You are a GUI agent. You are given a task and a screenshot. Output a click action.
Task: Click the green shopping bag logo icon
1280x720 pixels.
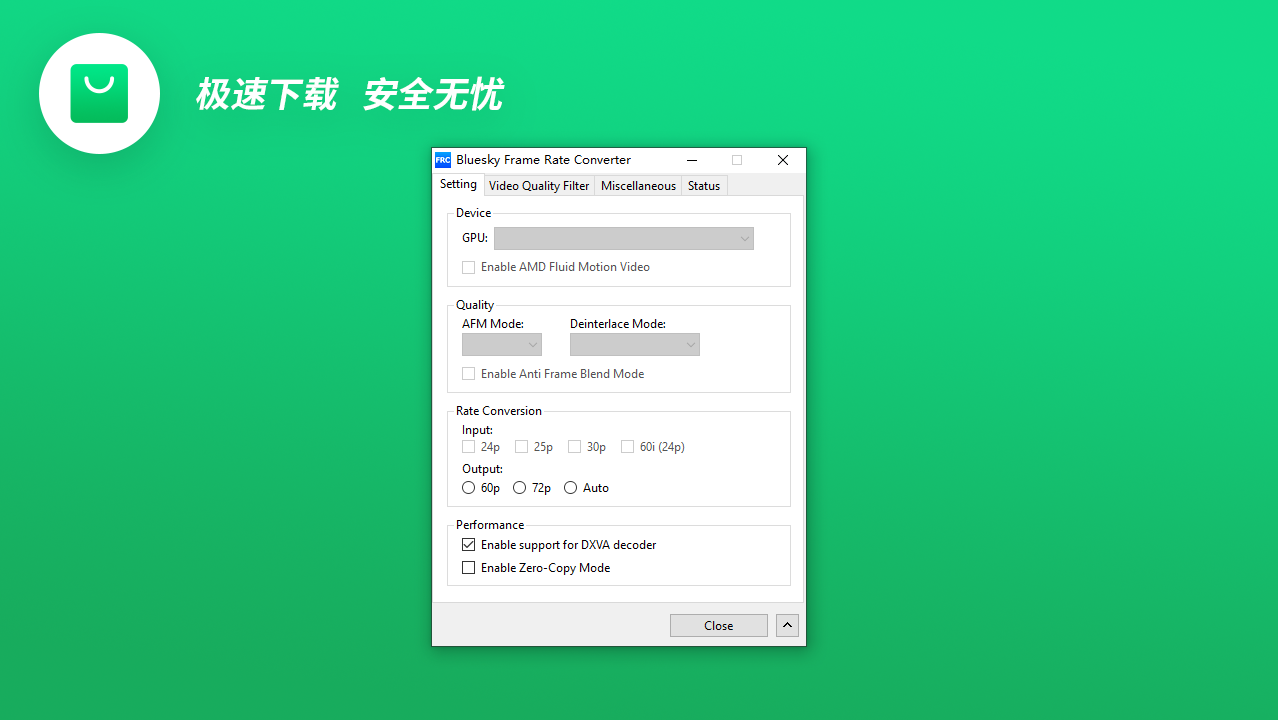pos(99,93)
